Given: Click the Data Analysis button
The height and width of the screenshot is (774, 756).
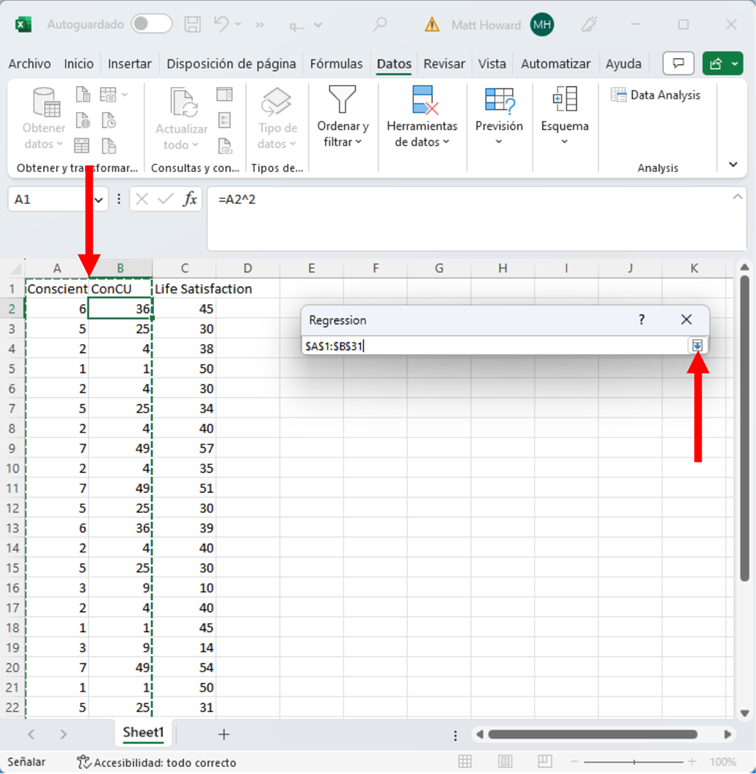Looking at the screenshot, I should click(655, 95).
